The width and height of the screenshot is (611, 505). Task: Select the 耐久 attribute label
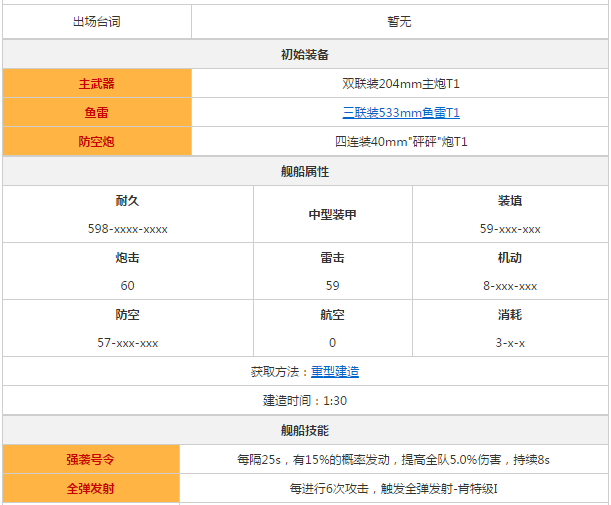click(x=127, y=201)
